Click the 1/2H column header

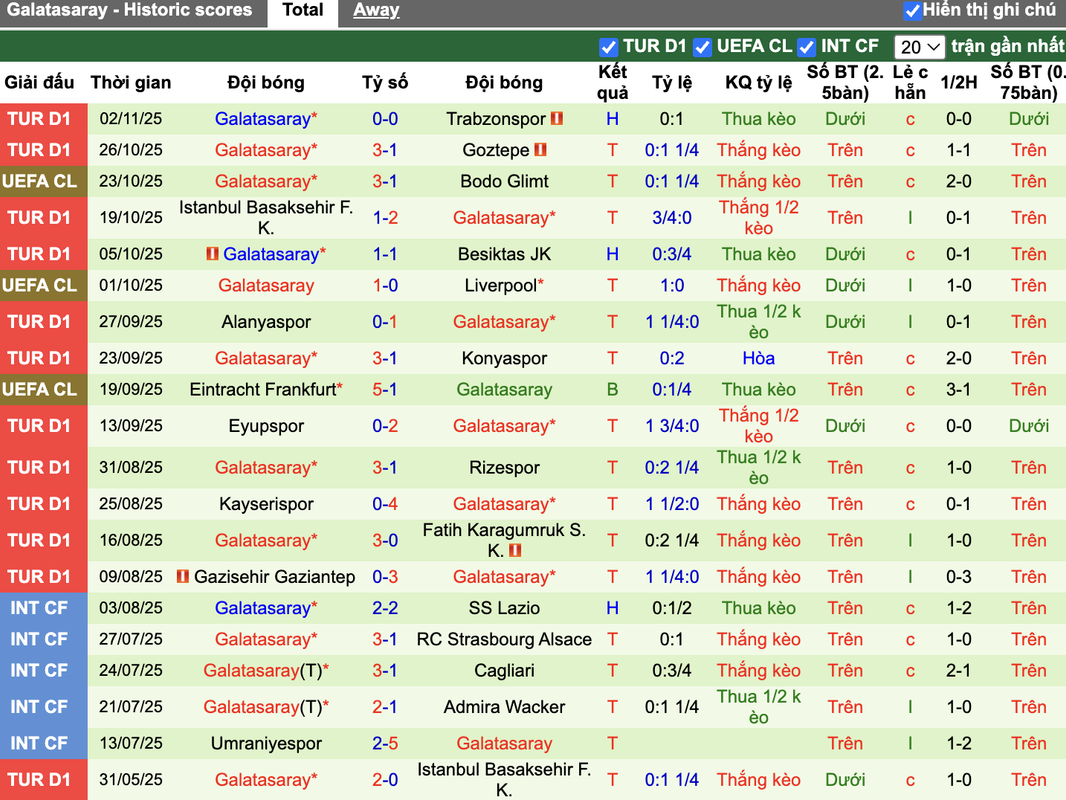(959, 82)
